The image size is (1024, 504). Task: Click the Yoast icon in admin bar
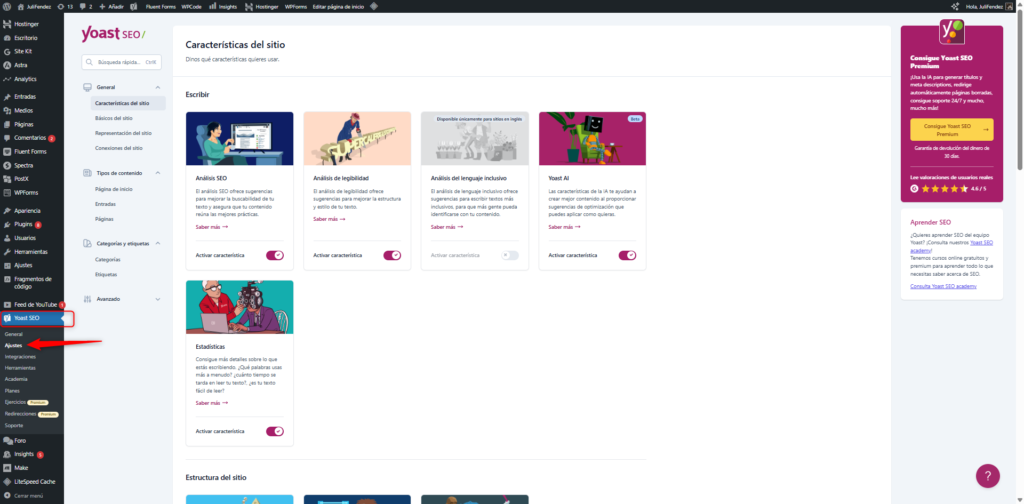(133, 6)
